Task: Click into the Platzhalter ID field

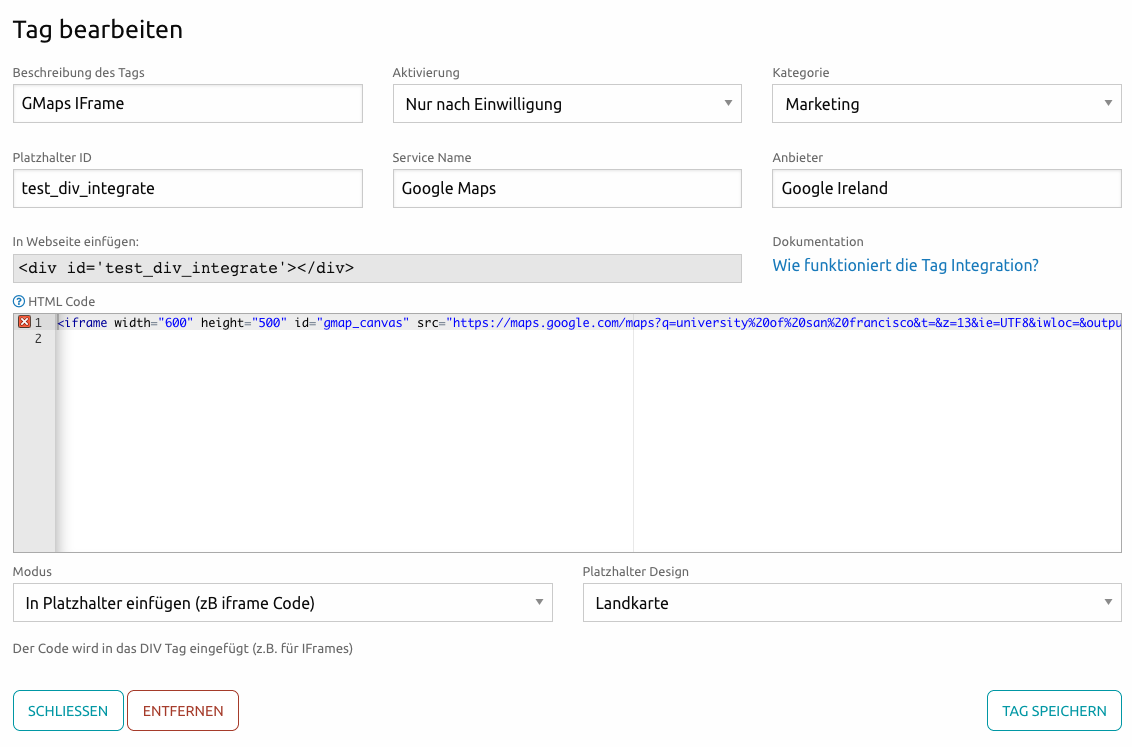Action: 187,188
